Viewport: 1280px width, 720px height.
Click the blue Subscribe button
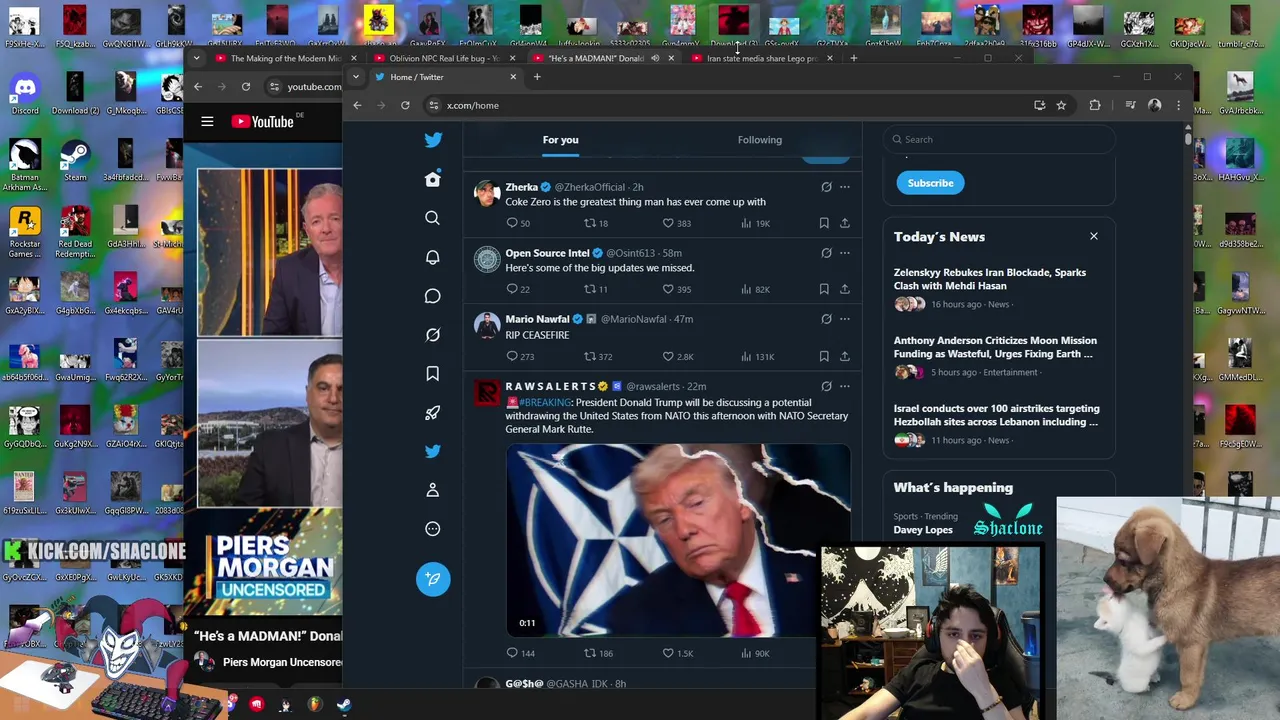[x=931, y=183]
